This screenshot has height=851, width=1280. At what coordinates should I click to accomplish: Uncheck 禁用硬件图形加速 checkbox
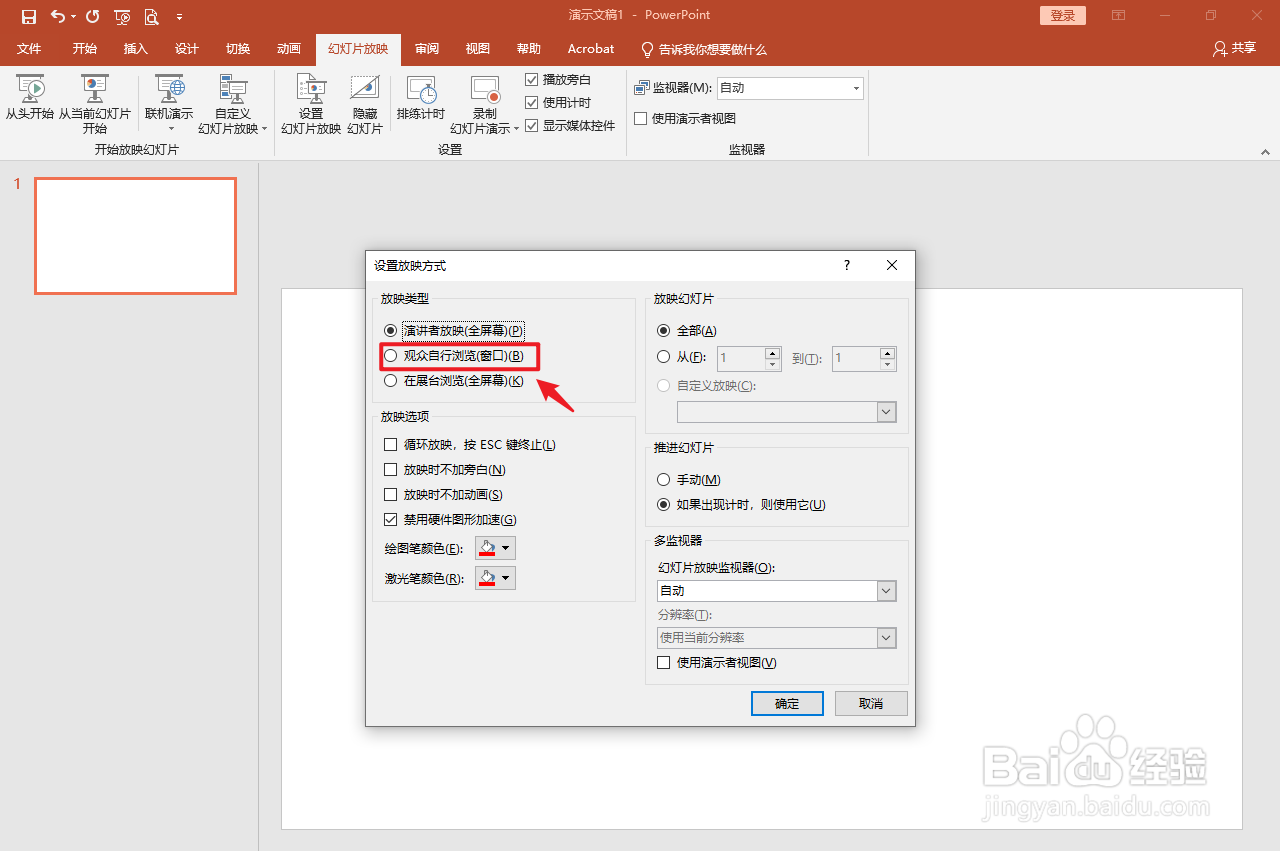coord(391,519)
